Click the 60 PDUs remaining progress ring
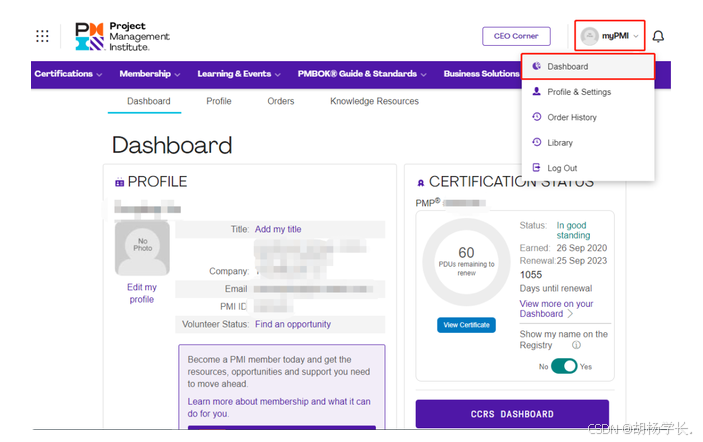The width and height of the screenshot is (703, 442). point(466,263)
